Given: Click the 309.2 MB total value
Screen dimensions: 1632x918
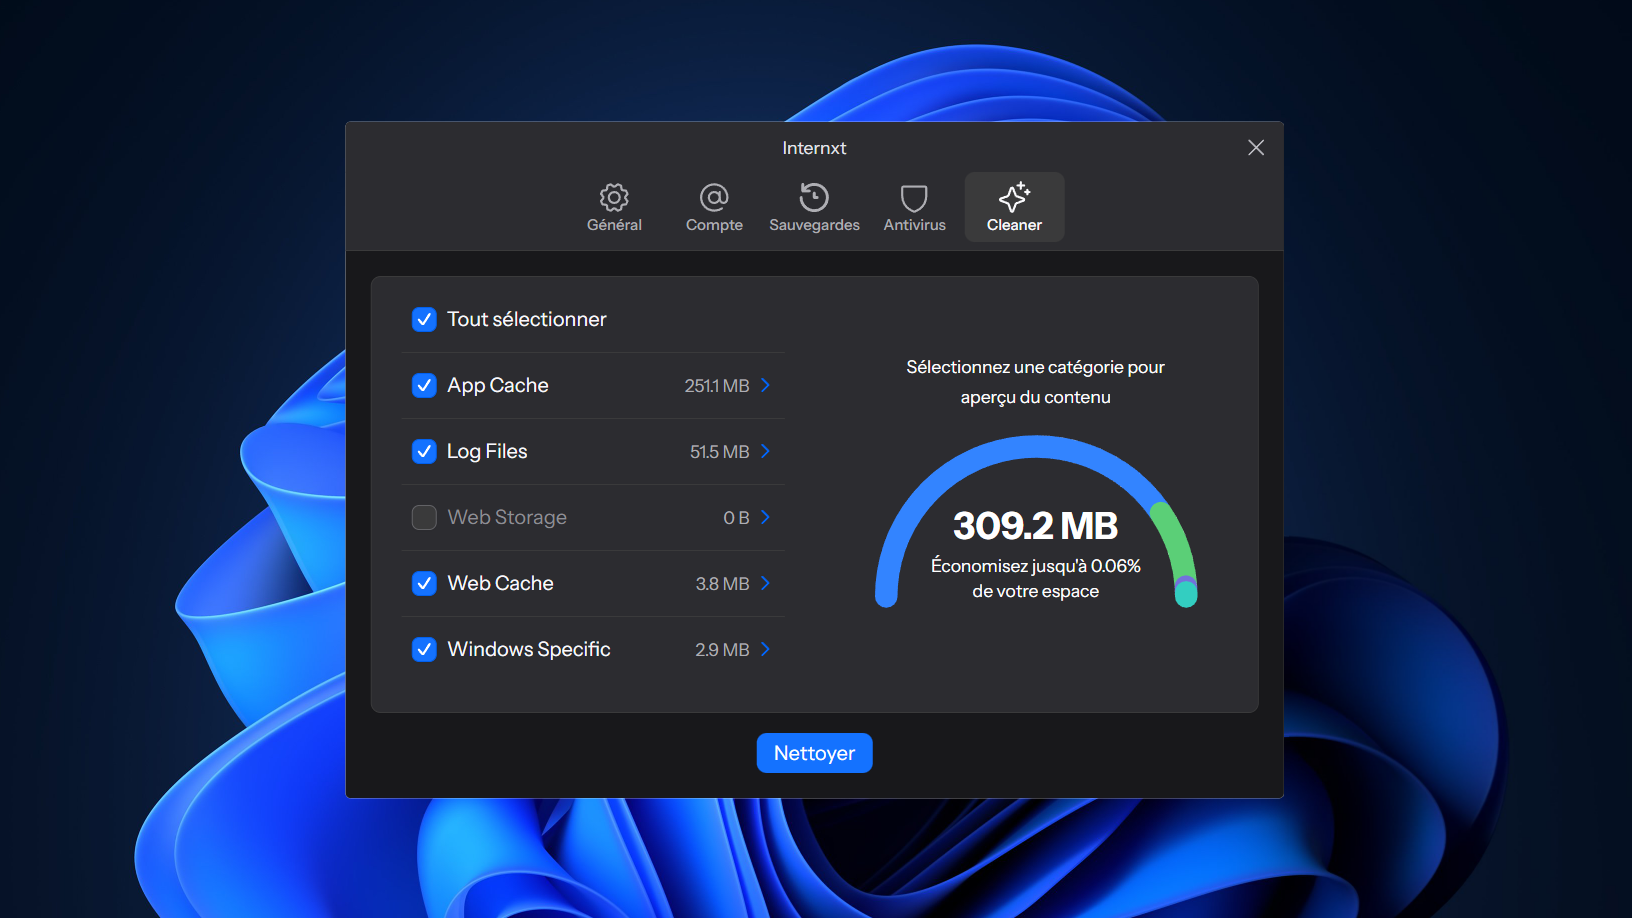Looking at the screenshot, I should pos(1035,526).
